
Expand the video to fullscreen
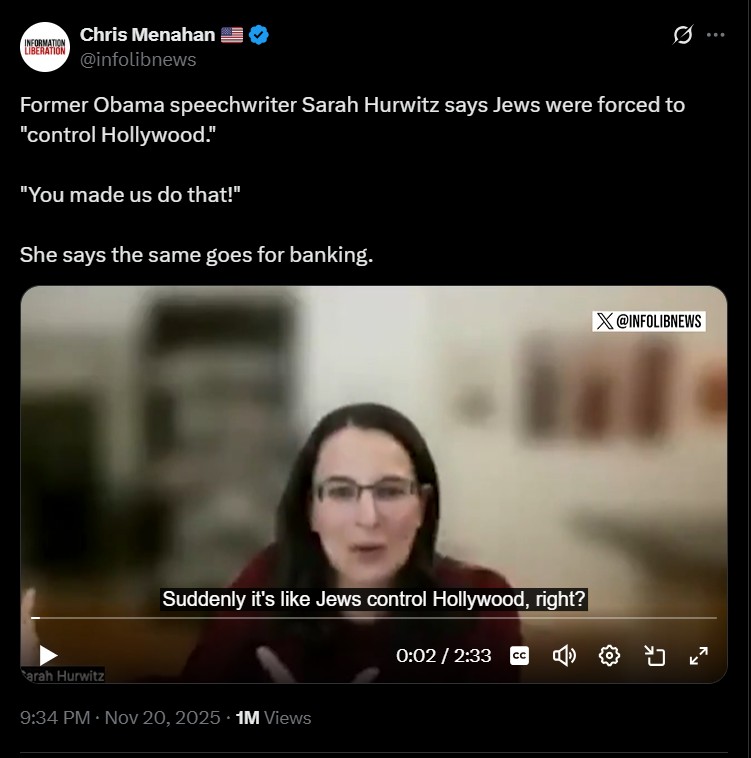click(699, 656)
